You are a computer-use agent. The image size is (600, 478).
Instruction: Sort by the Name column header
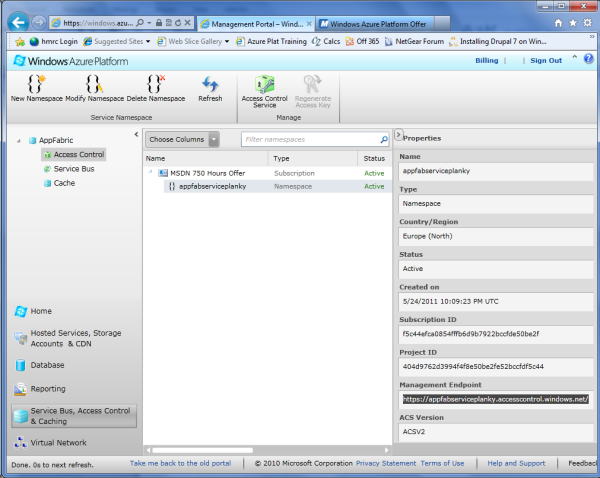[x=206, y=158]
